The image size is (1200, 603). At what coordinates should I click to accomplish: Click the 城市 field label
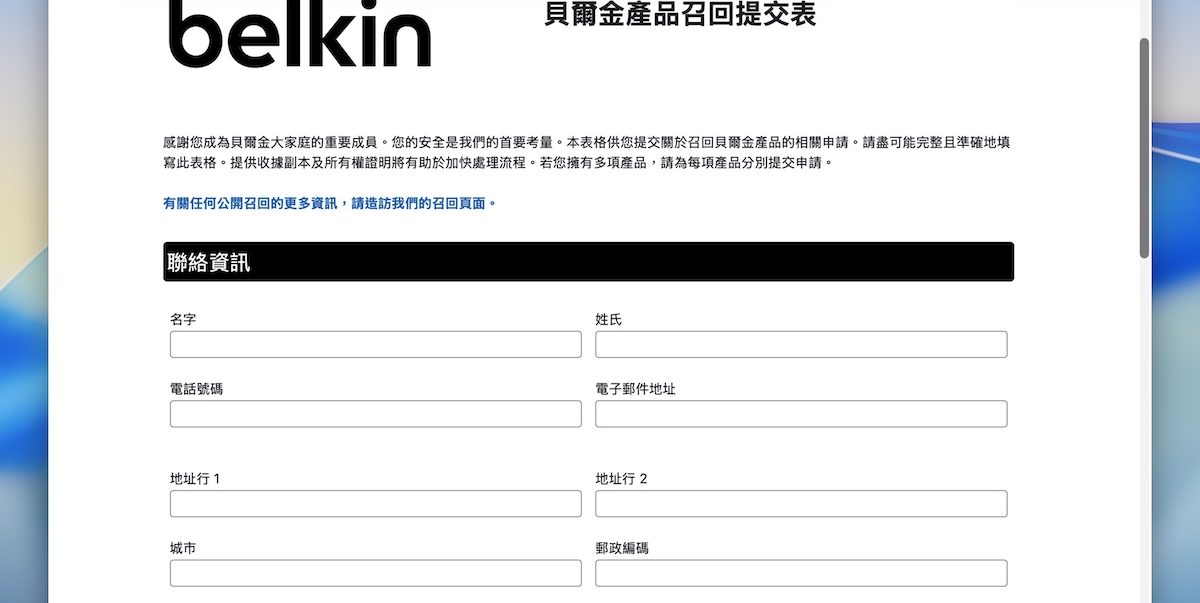click(183, 549)
